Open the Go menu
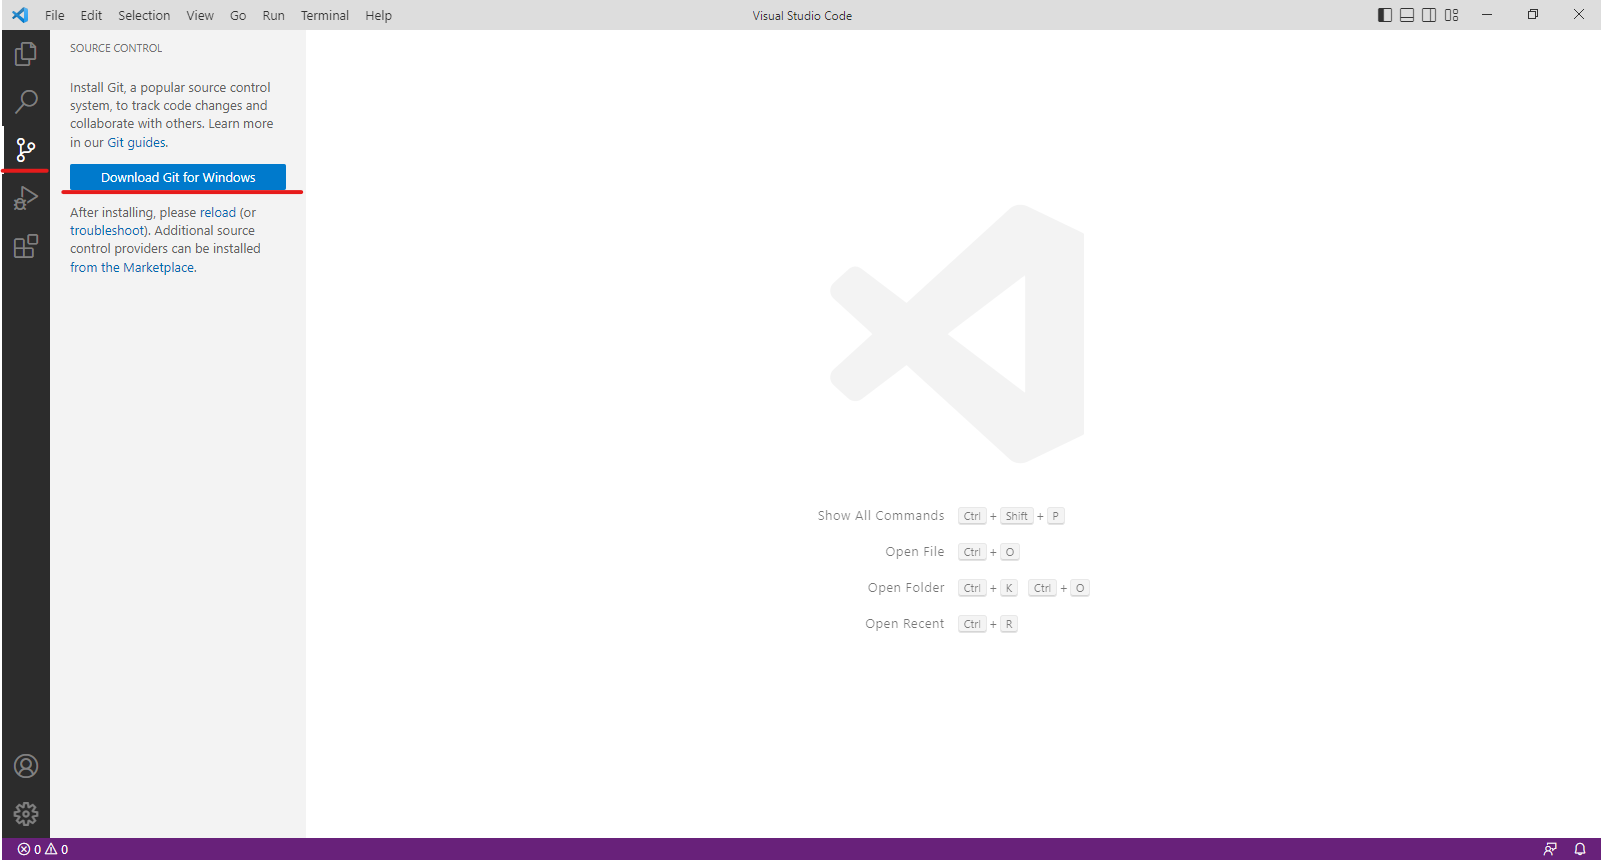1601x860 pixels. (x=238, y=15)
